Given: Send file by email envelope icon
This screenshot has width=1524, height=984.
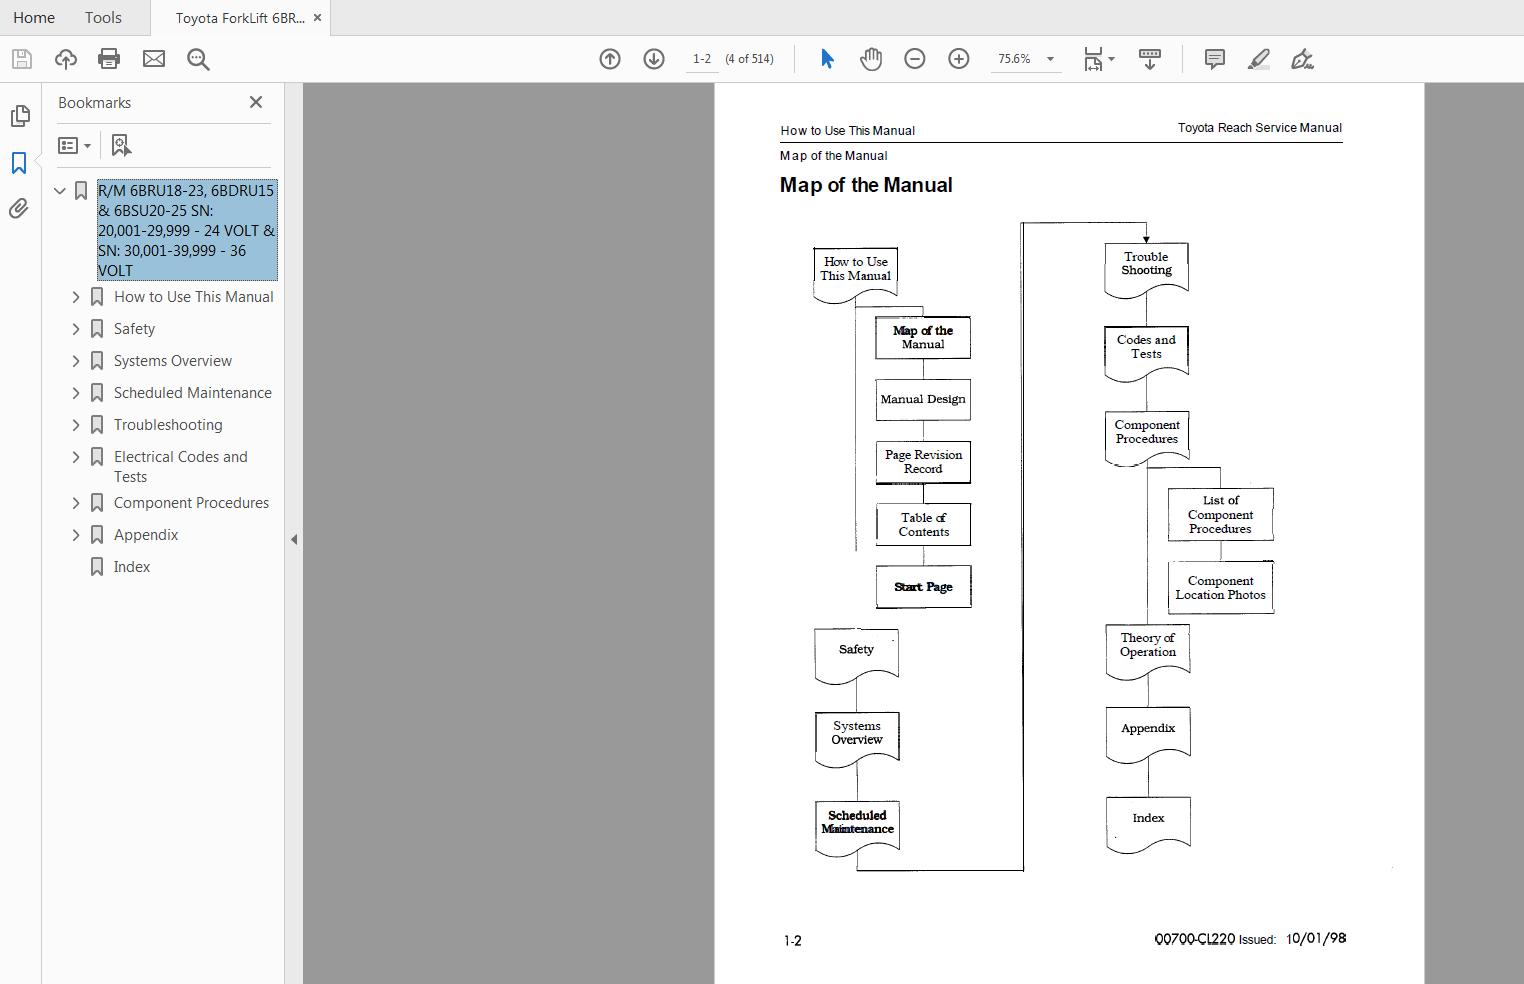Looking at the screenshot, I should point(153,59).
